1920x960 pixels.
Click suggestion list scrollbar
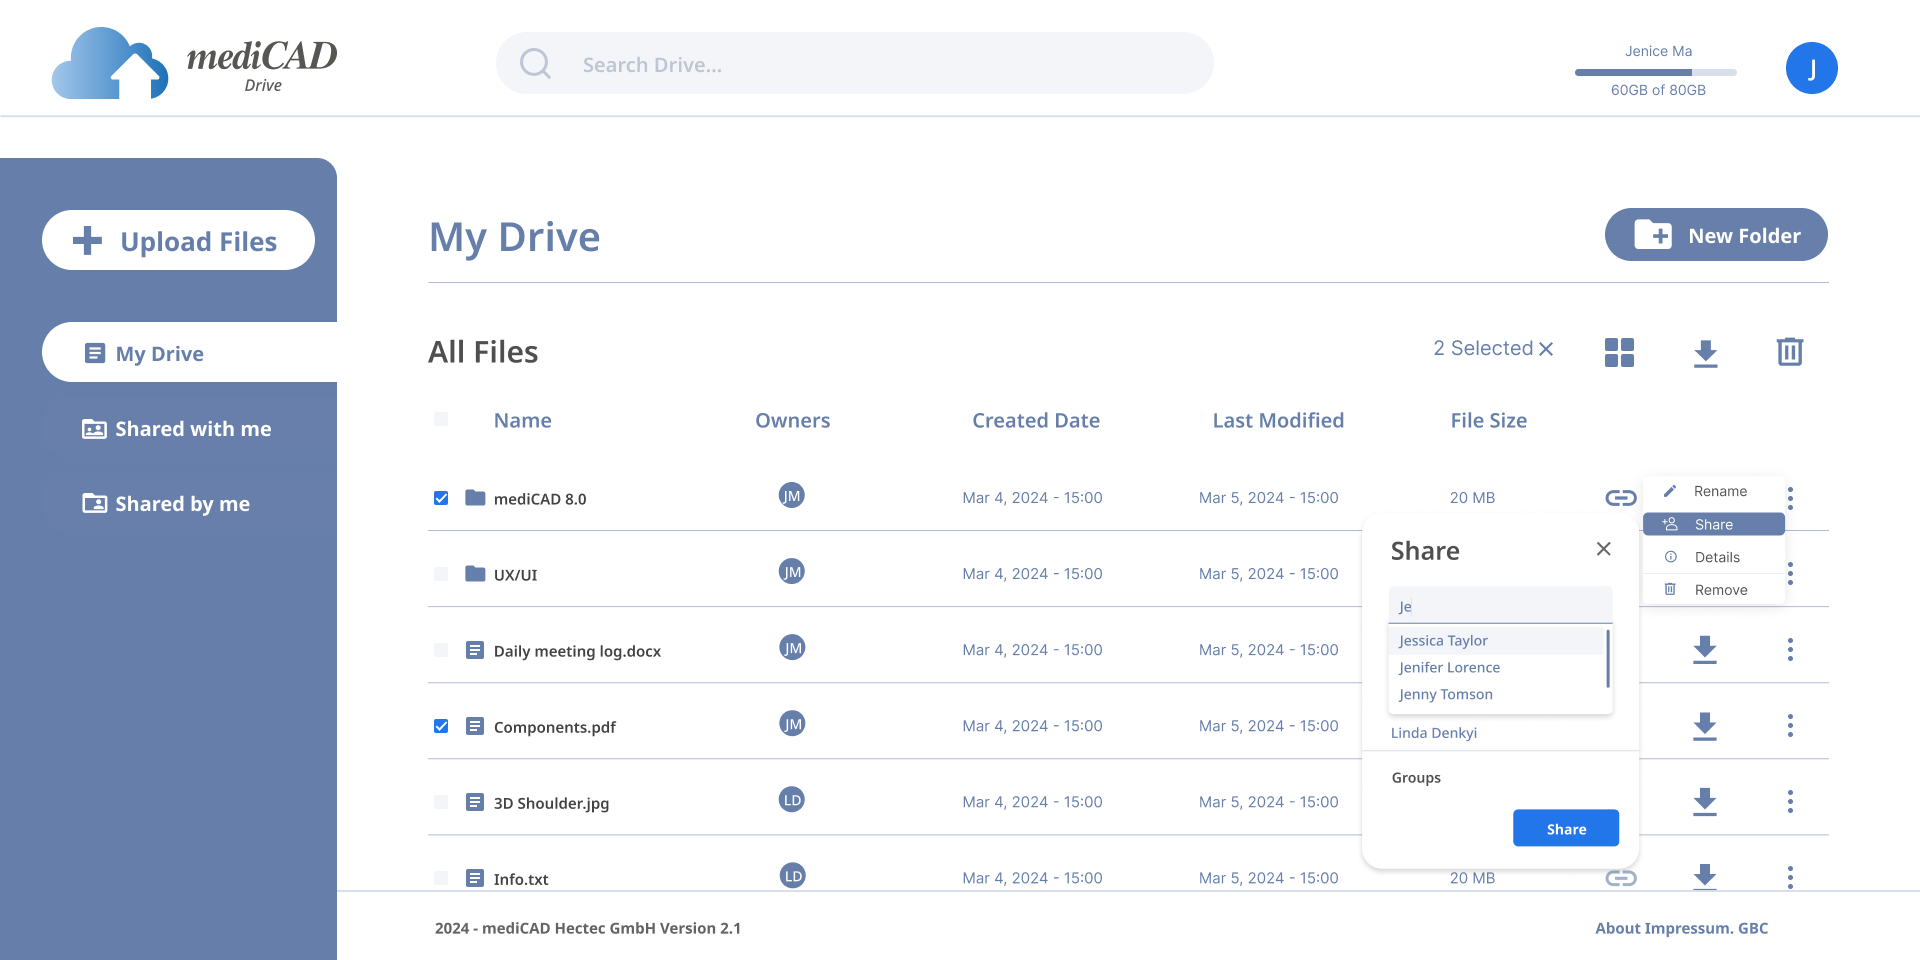tap(1607, 658)
